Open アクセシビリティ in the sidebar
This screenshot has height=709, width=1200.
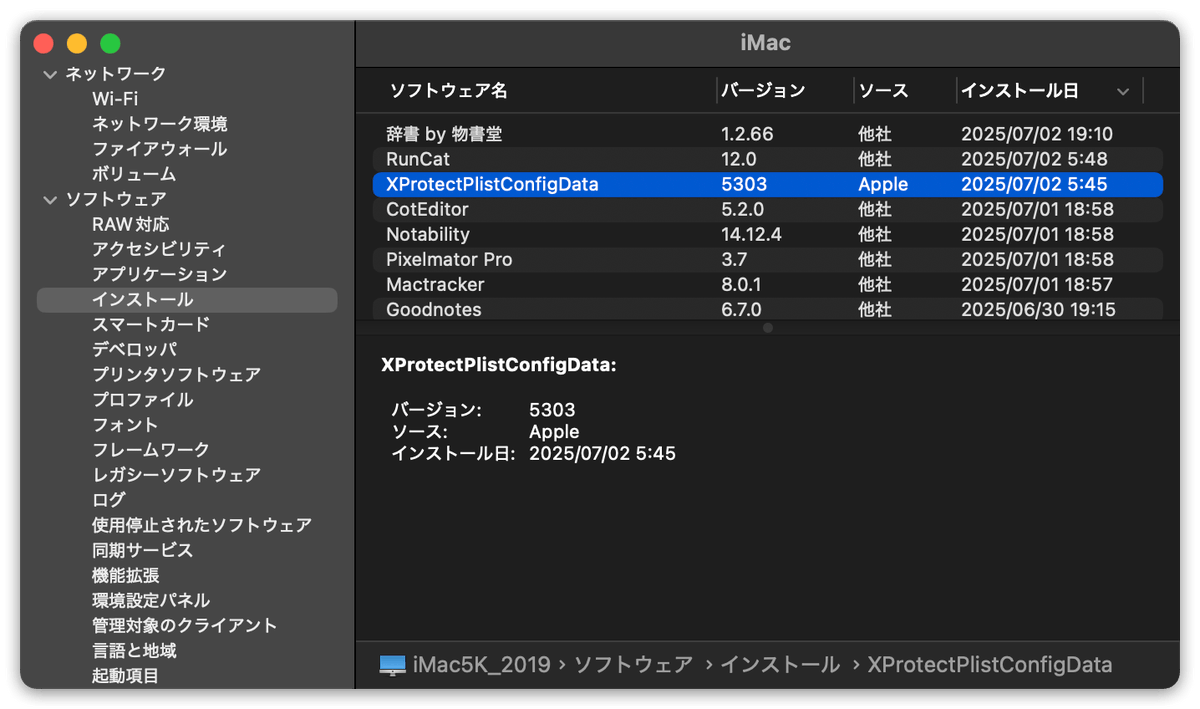point(160,249)
